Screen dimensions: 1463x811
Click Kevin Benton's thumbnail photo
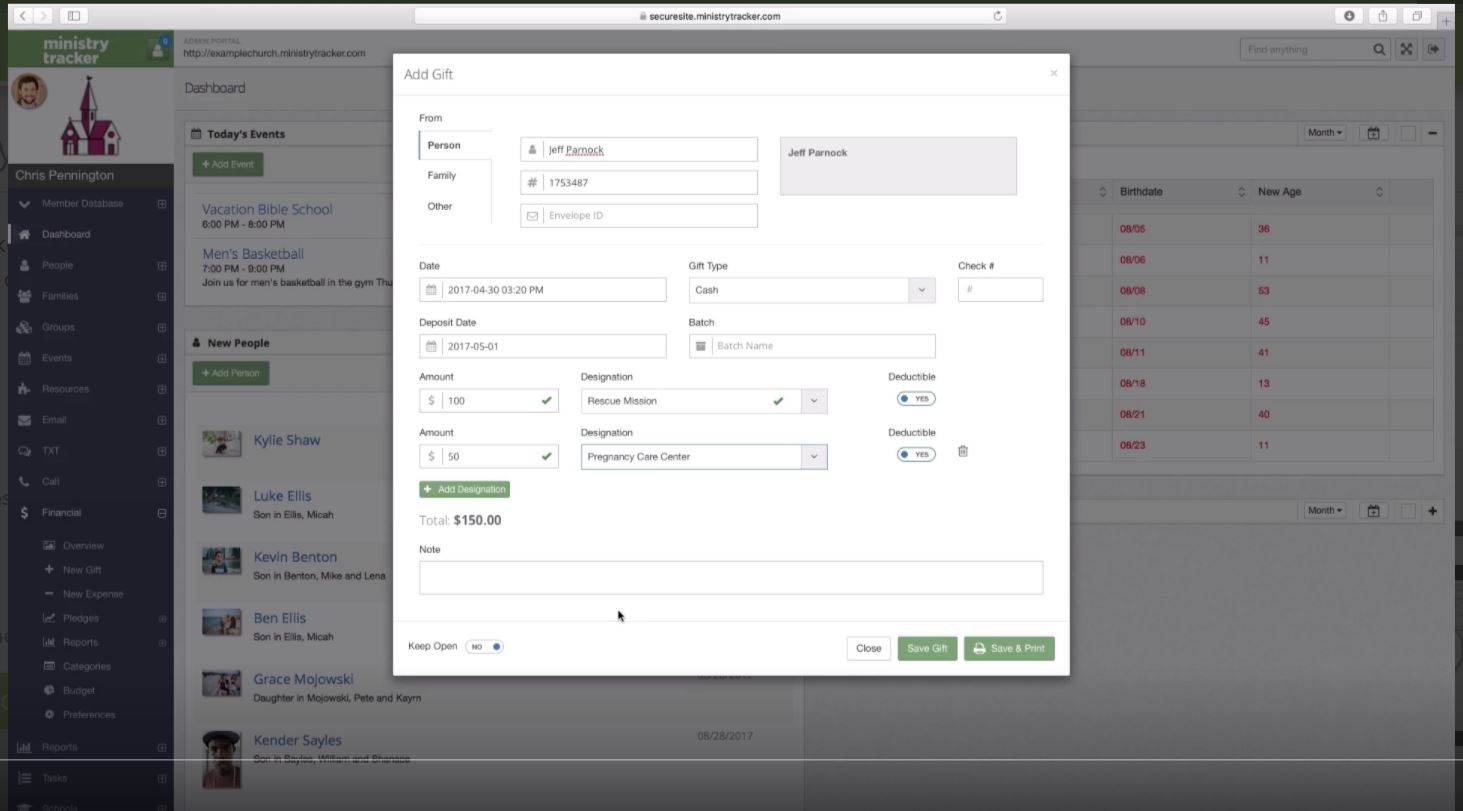[x=222, y=560]
